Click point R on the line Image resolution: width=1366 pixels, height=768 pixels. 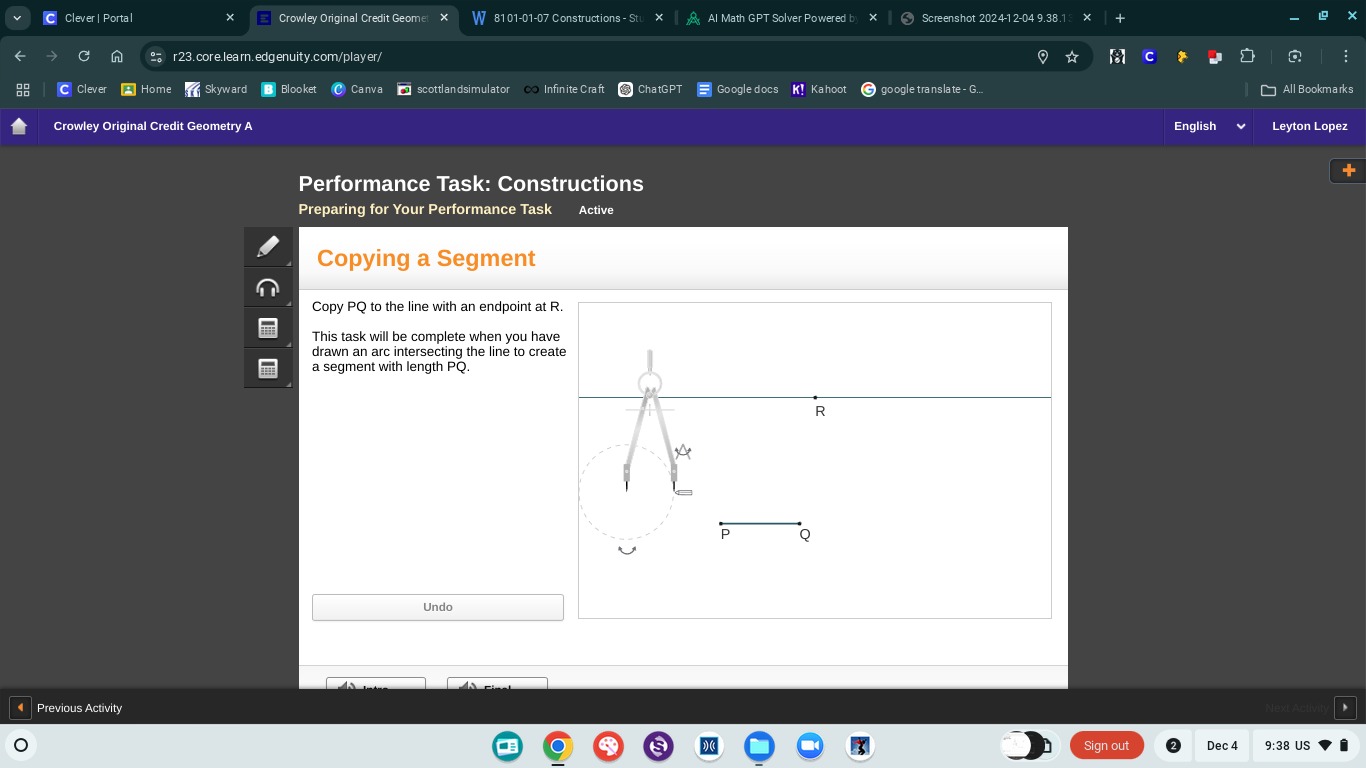(x=815, y=398)
